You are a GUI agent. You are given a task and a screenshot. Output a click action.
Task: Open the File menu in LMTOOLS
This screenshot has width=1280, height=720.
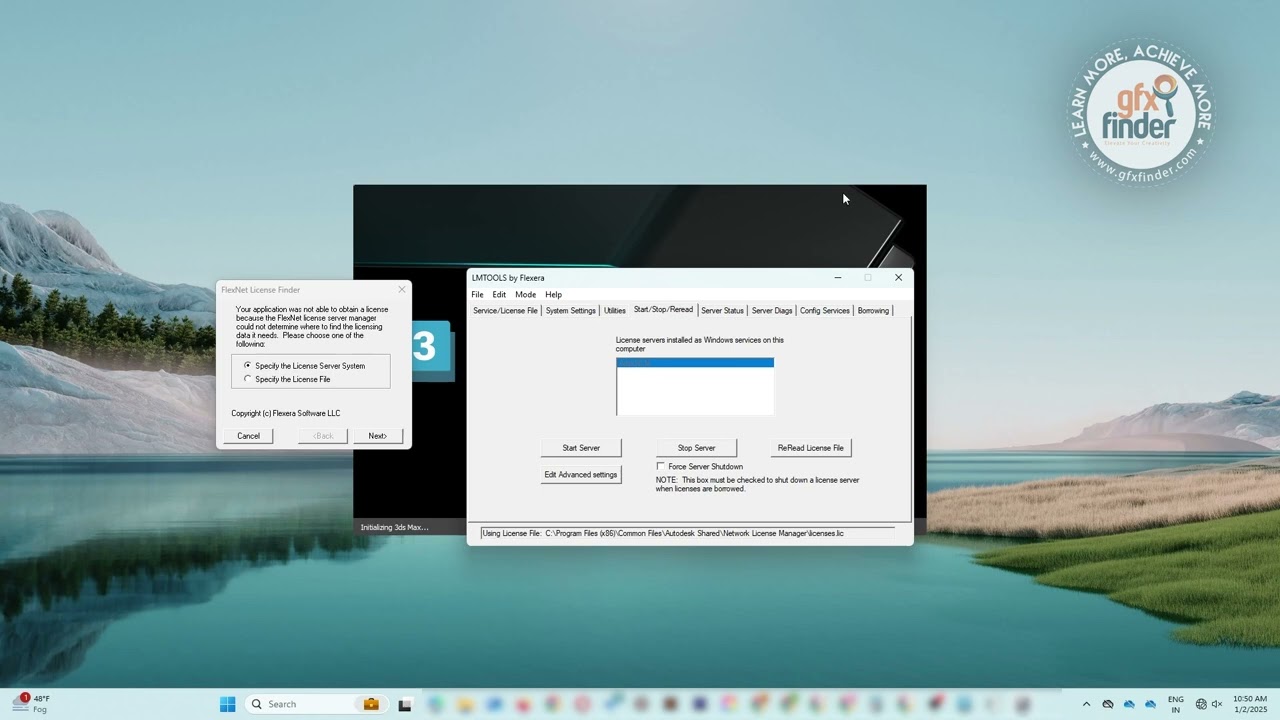(477, 295)
